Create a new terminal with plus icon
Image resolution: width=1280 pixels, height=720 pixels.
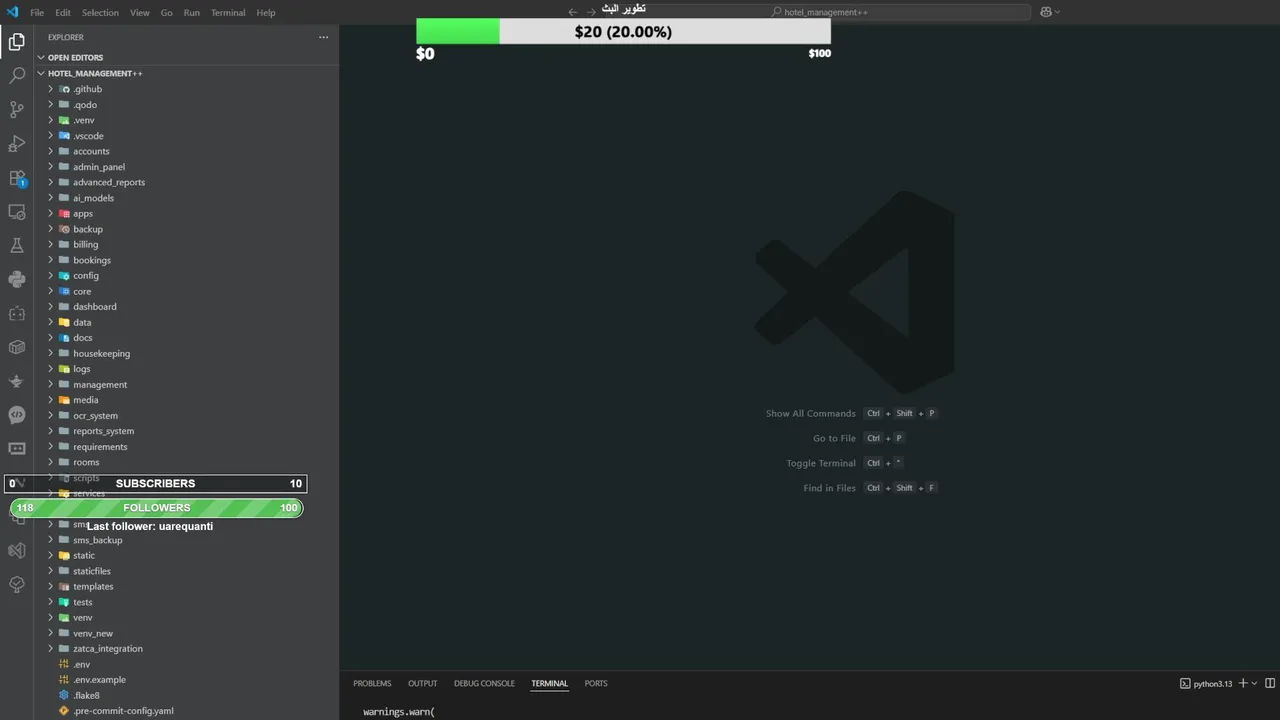click(x=1243, y=683)
